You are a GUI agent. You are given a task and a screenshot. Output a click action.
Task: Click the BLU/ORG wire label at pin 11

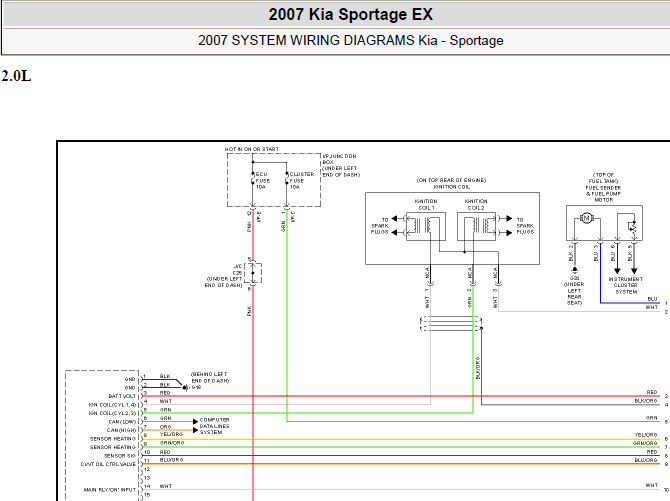tap(171, 460)
